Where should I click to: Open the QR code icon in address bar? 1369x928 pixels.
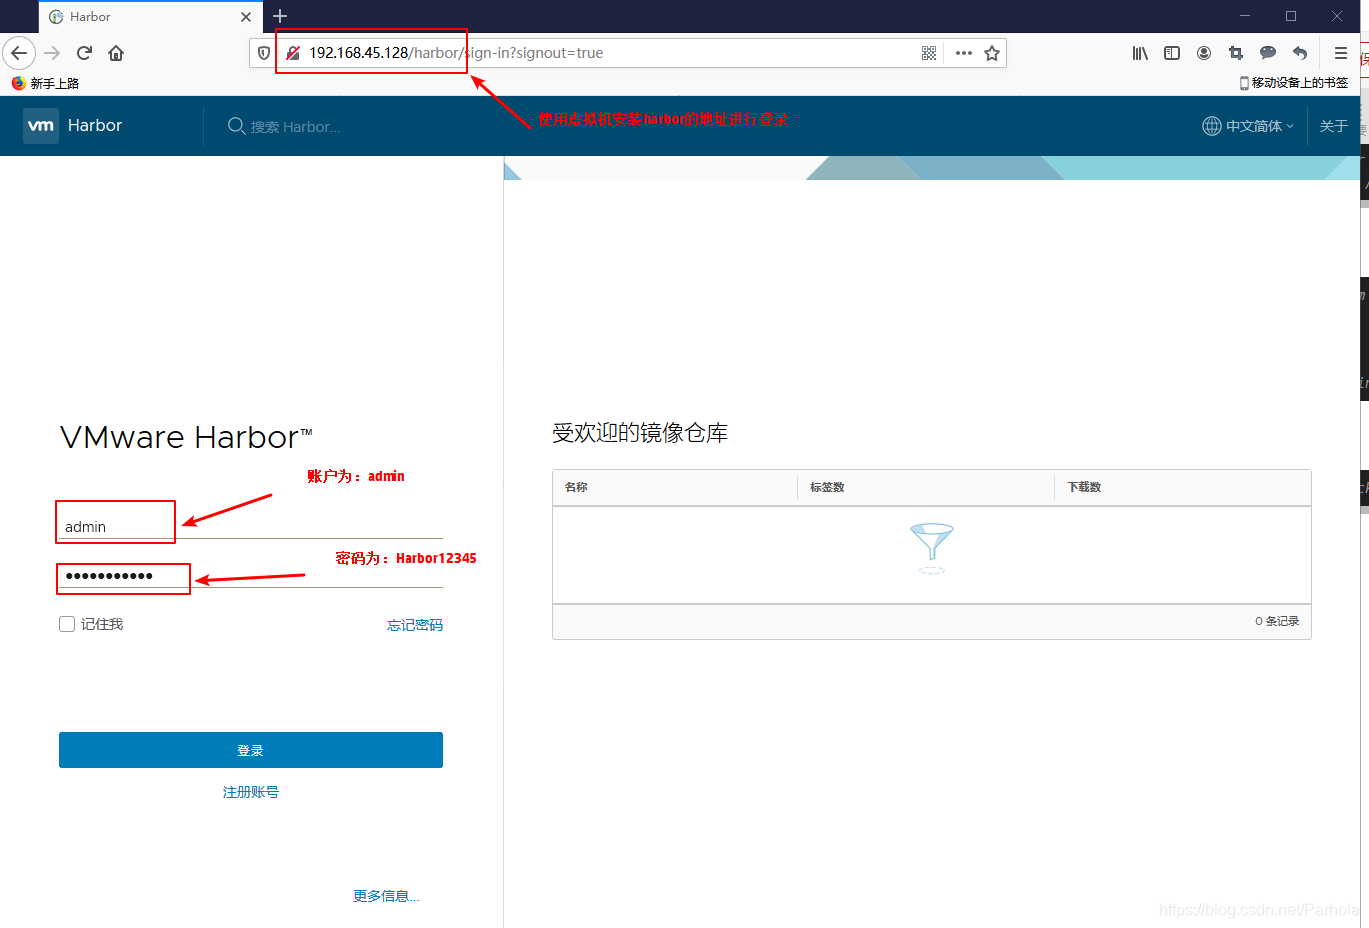pos(929,53)
